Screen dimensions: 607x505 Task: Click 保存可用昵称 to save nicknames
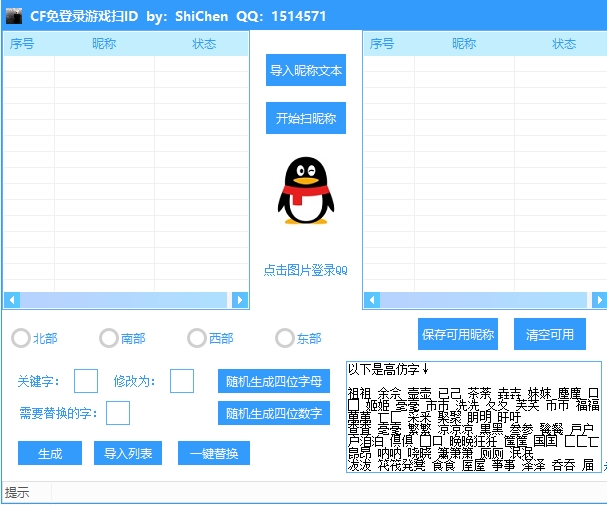(457, 334)
